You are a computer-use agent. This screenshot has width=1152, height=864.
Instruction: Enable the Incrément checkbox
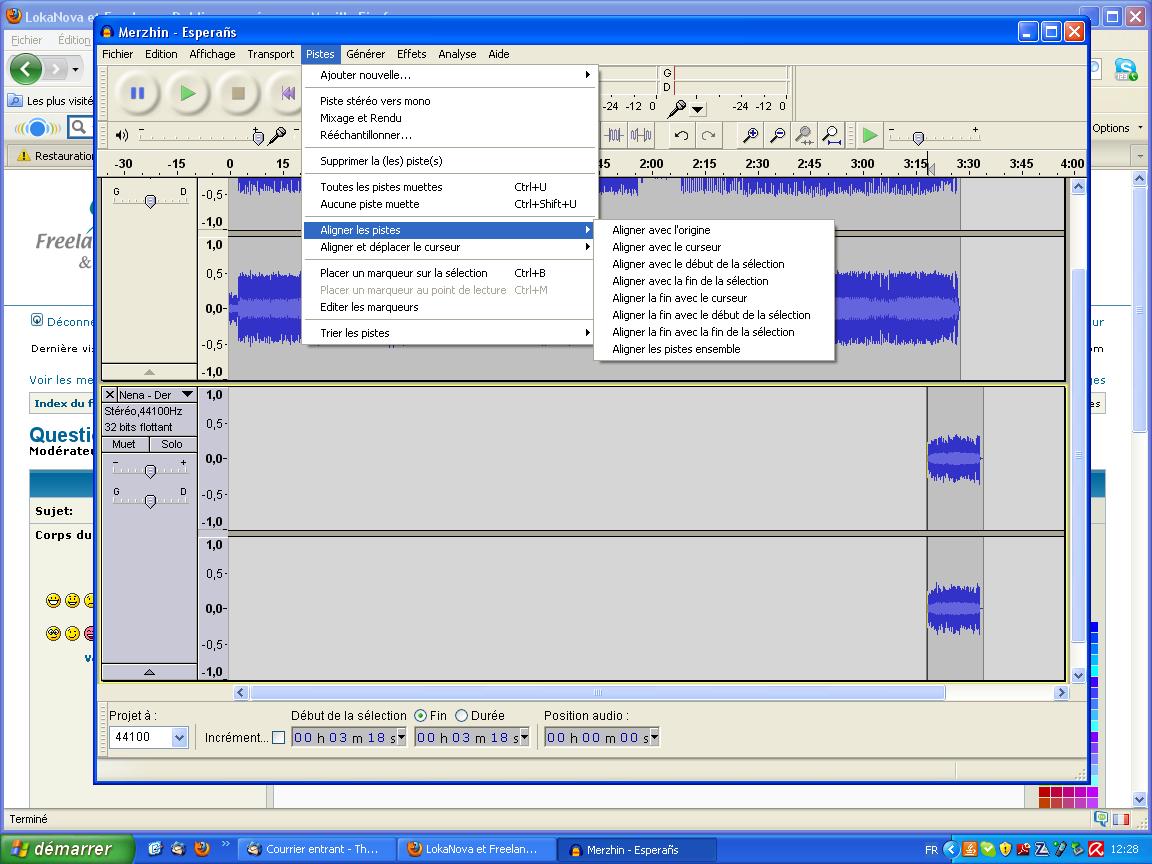tap(278, 738)
